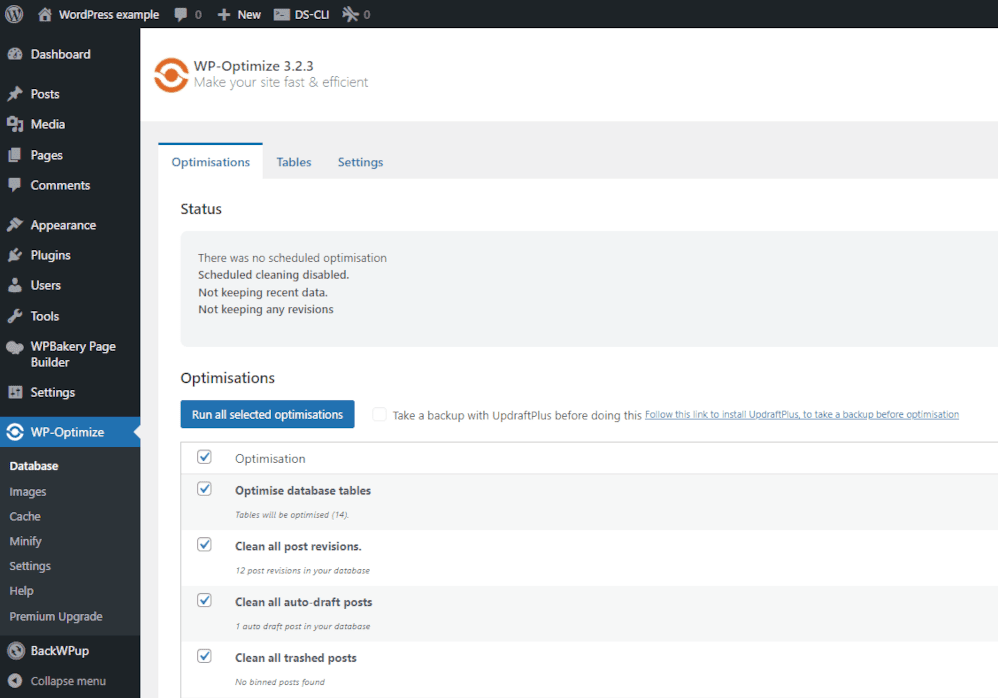Open Dashboard label in sidebar
Screen dimensions: 998x698
click(60, 54)
